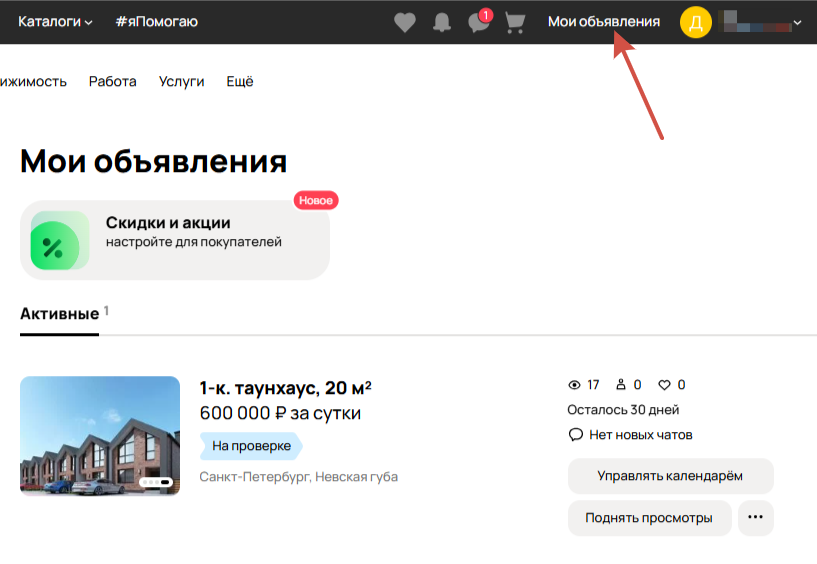Expand the Каталоги dropdown menu
817x564 pixels.
55,22
